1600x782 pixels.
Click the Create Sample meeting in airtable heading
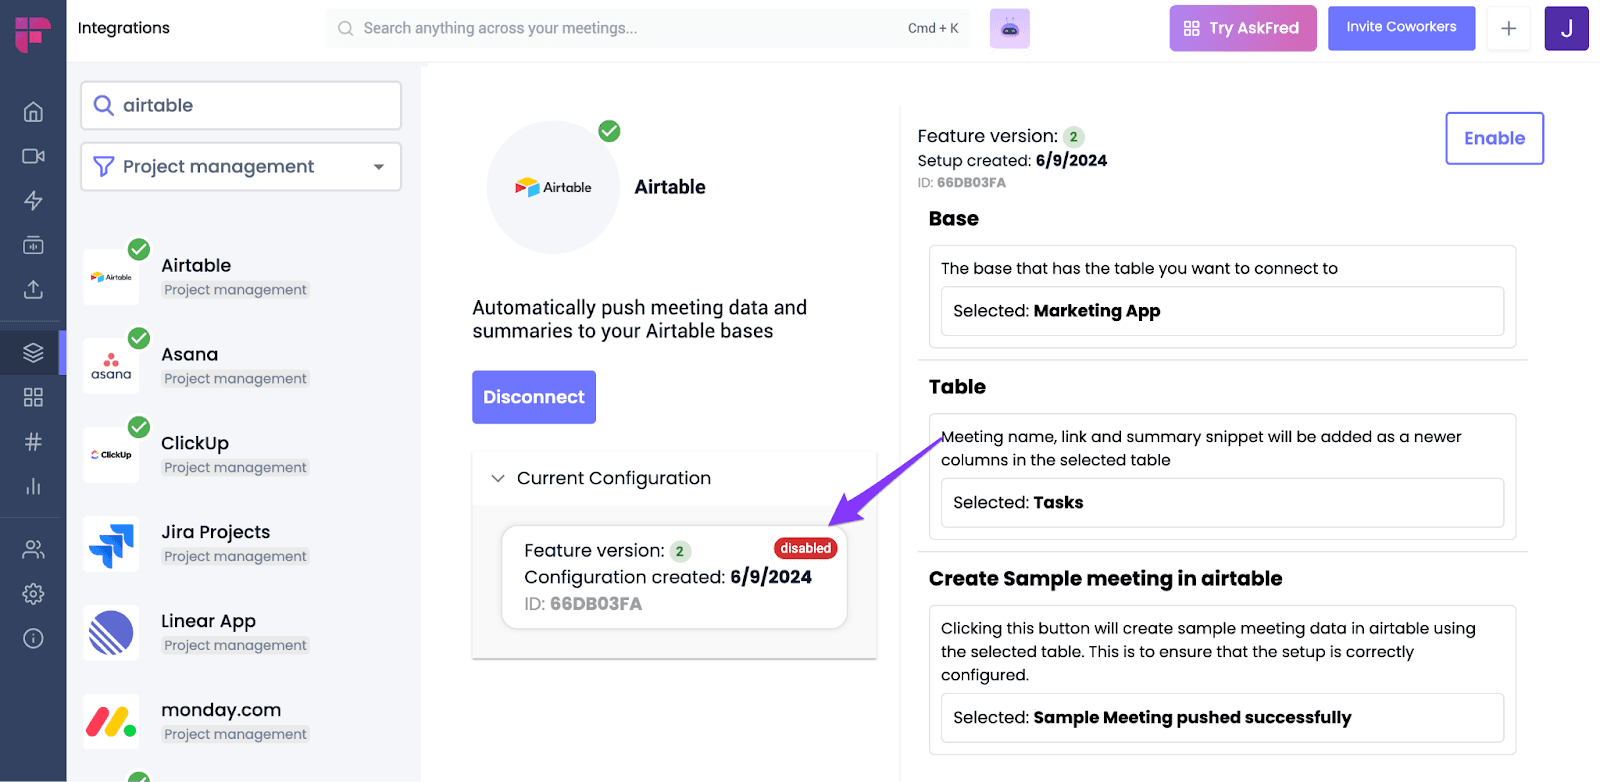coord(1105,579)
